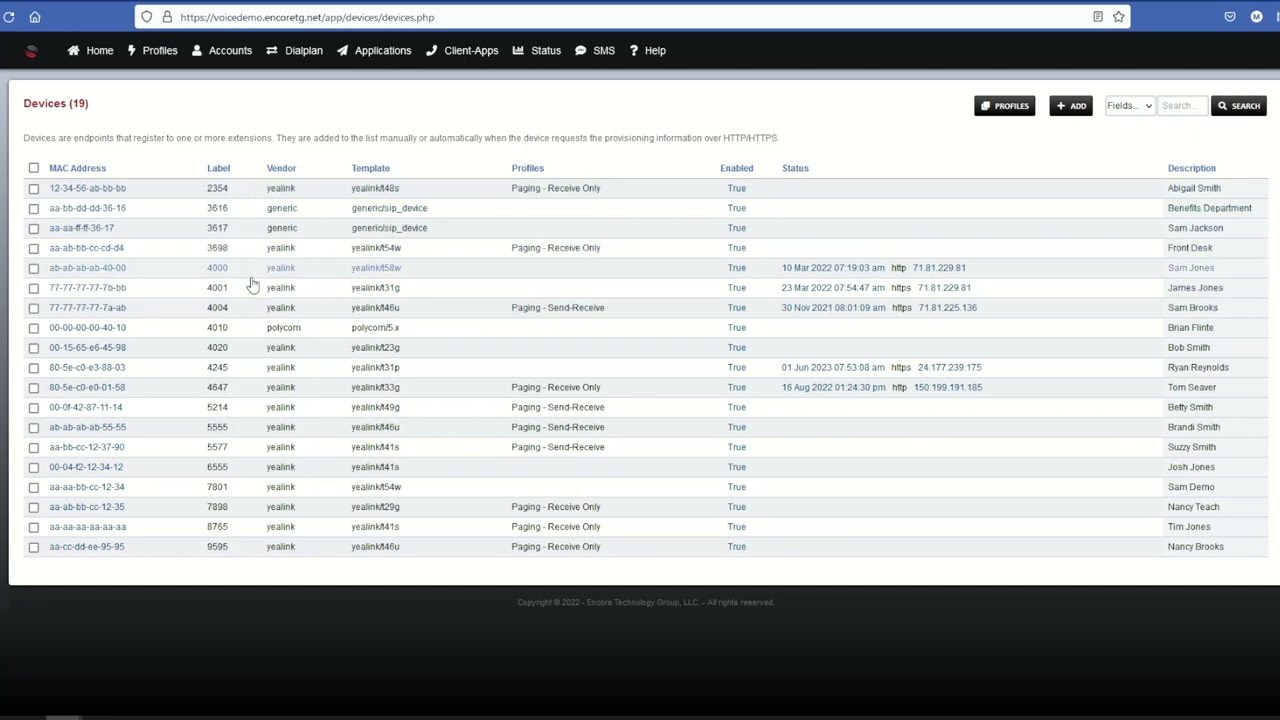Click the browser URL address field
Viewport: 1280px width, 720px height.
pyautogui.click(x=630, y=17)
